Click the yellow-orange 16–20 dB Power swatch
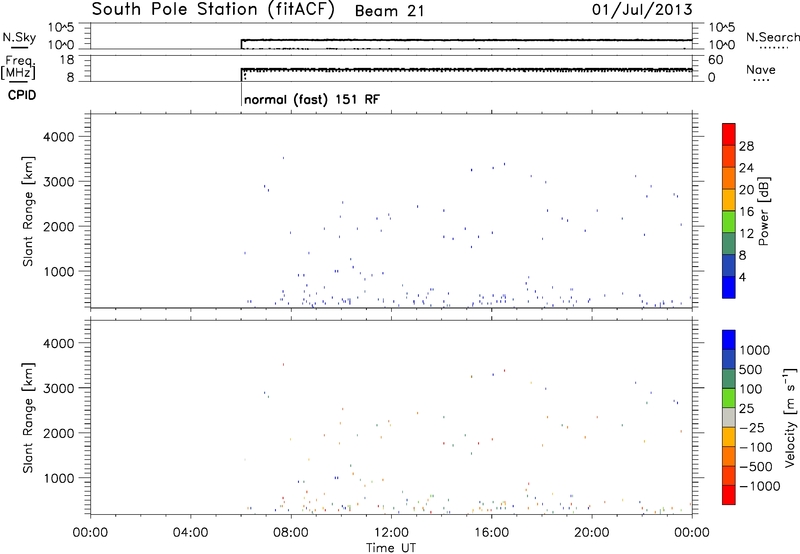The width and height of the screenshot is (800, 554). point(729,200)
